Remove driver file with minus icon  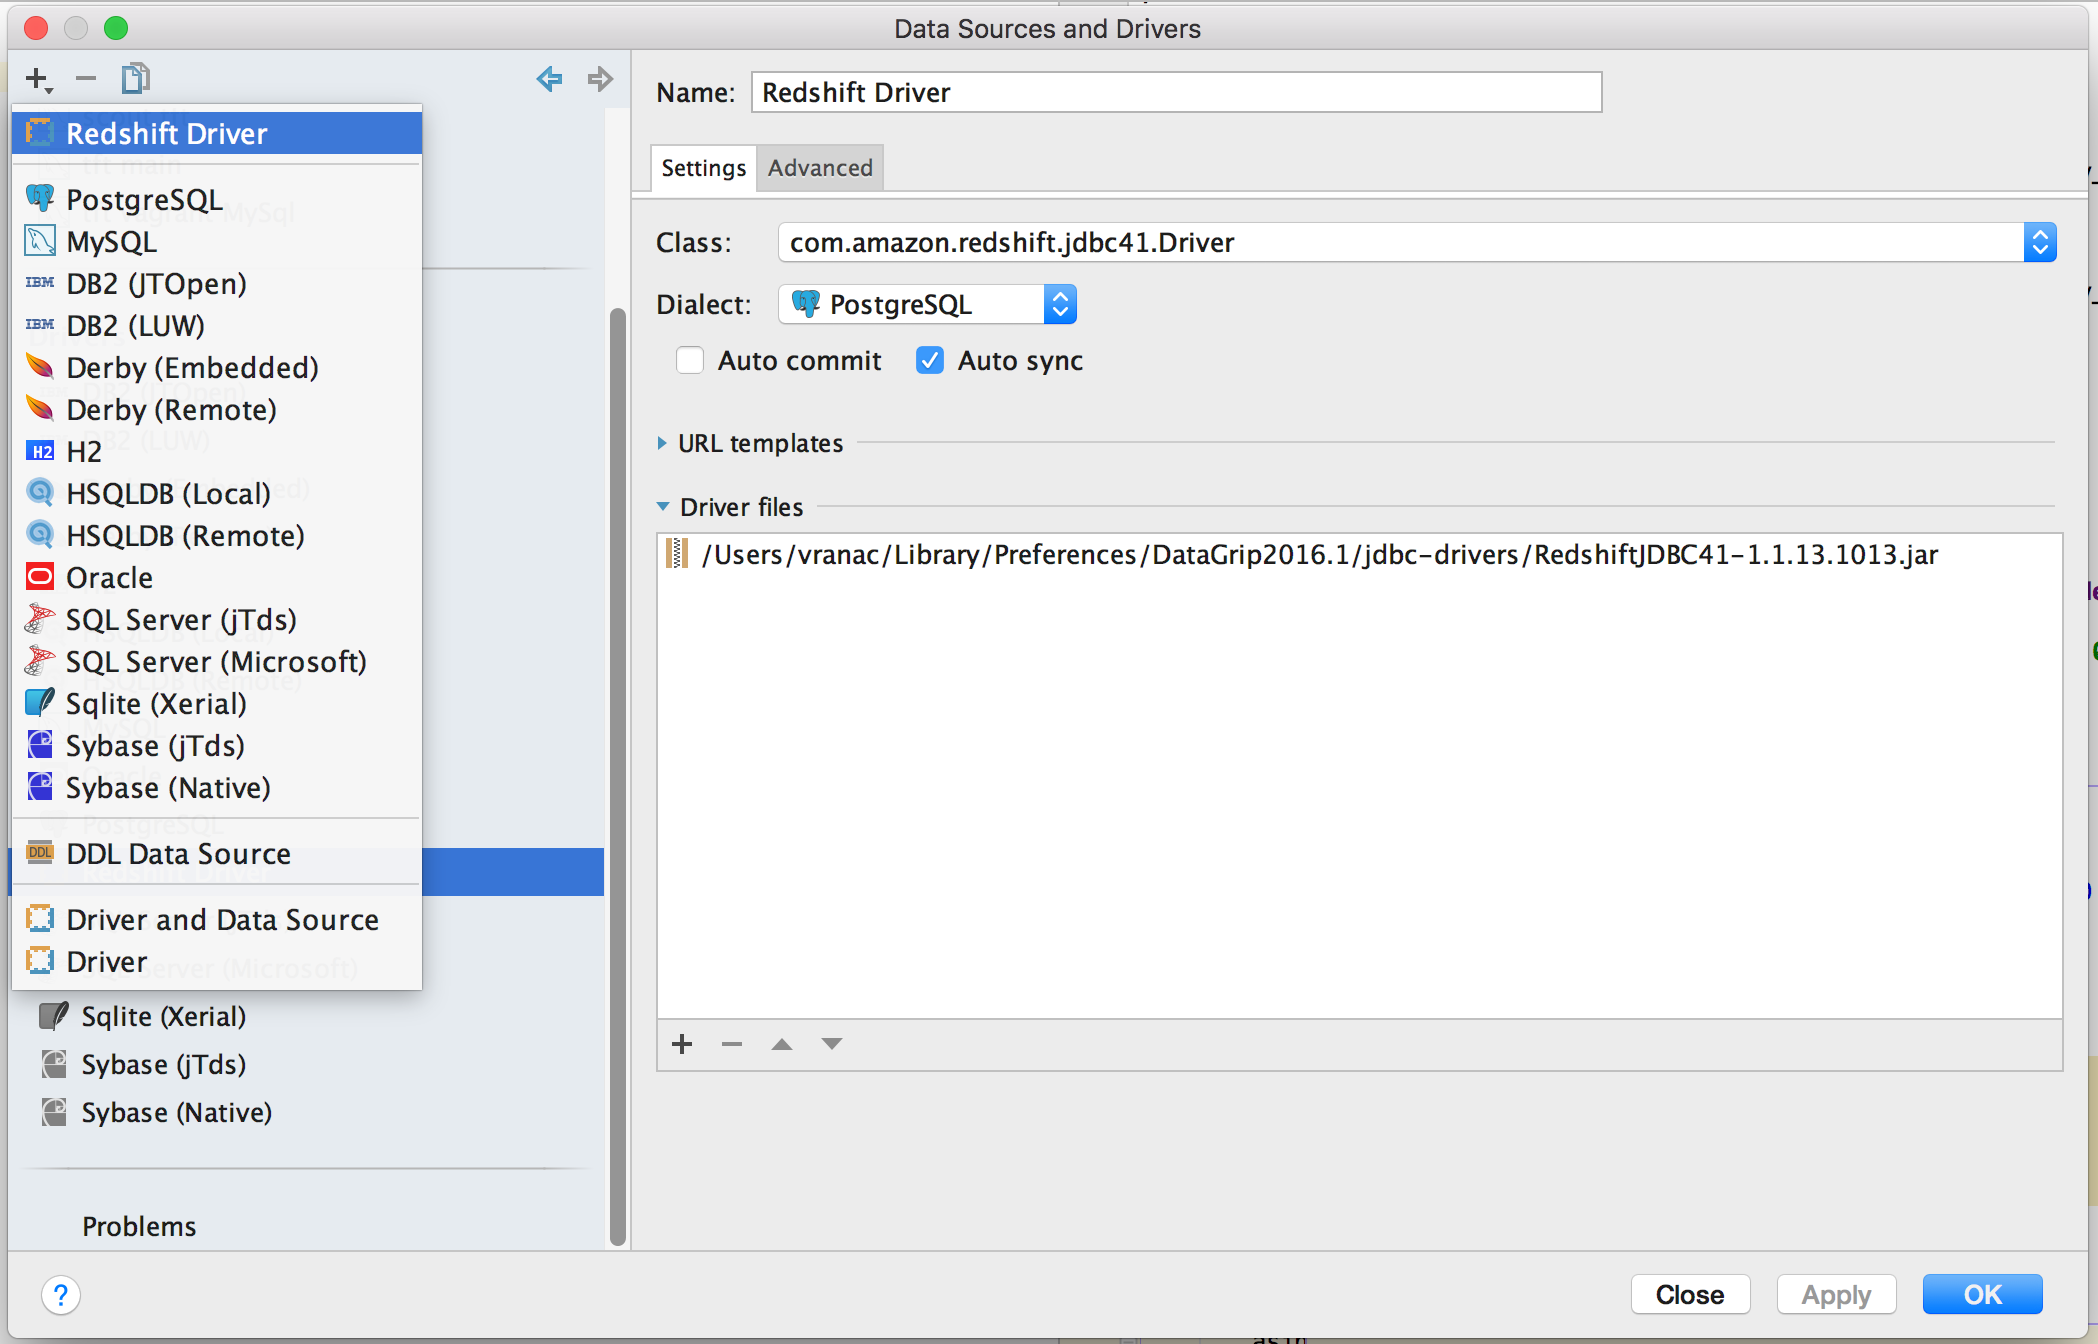[x=732, y=1044]
